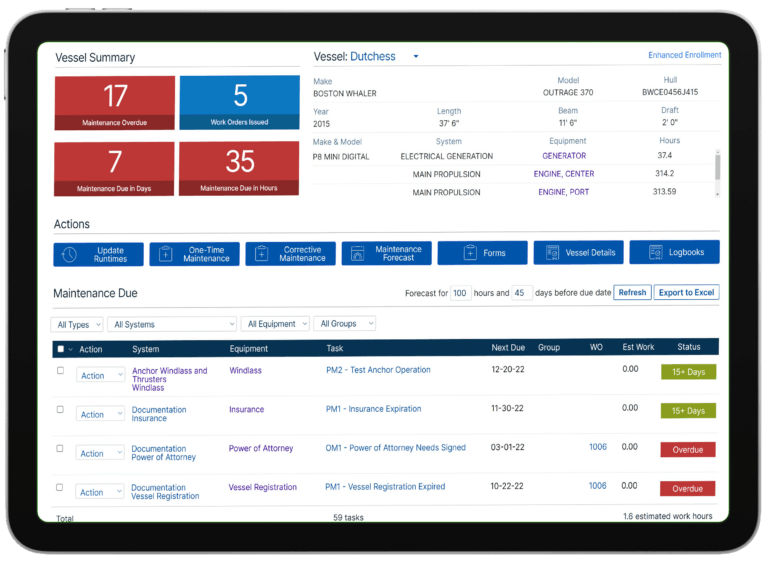
Task: Open the All Groups filter menu
Action: (345, 323)
